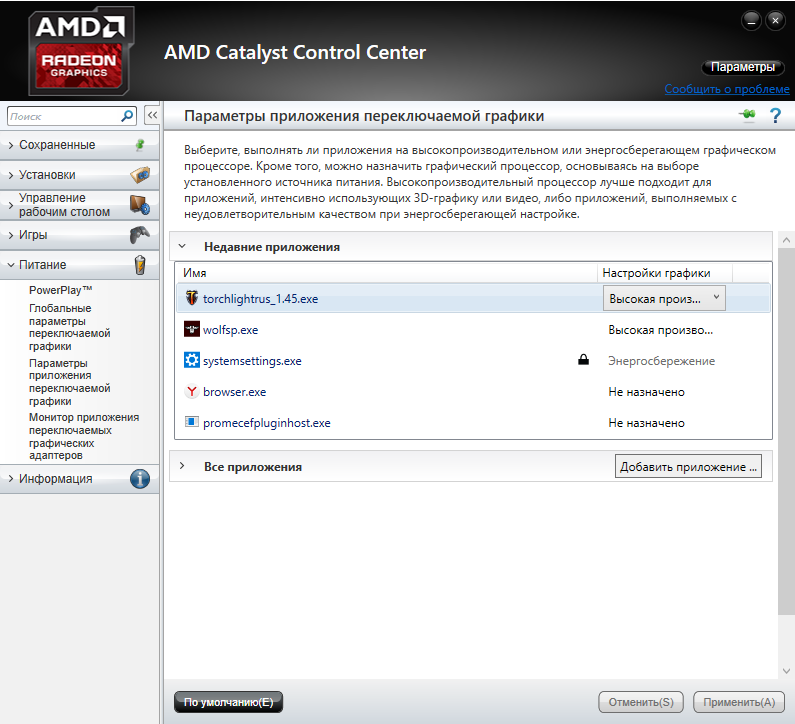Click Высокая произво... setting for wolfsp.exe
The image size is (795, 724).
coord(660,330)
